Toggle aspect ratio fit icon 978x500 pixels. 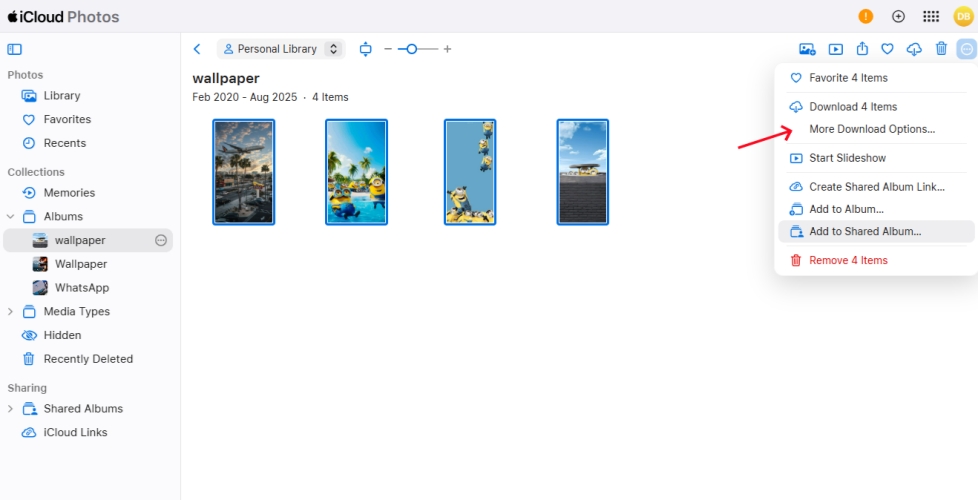click(x=366, y=49)
